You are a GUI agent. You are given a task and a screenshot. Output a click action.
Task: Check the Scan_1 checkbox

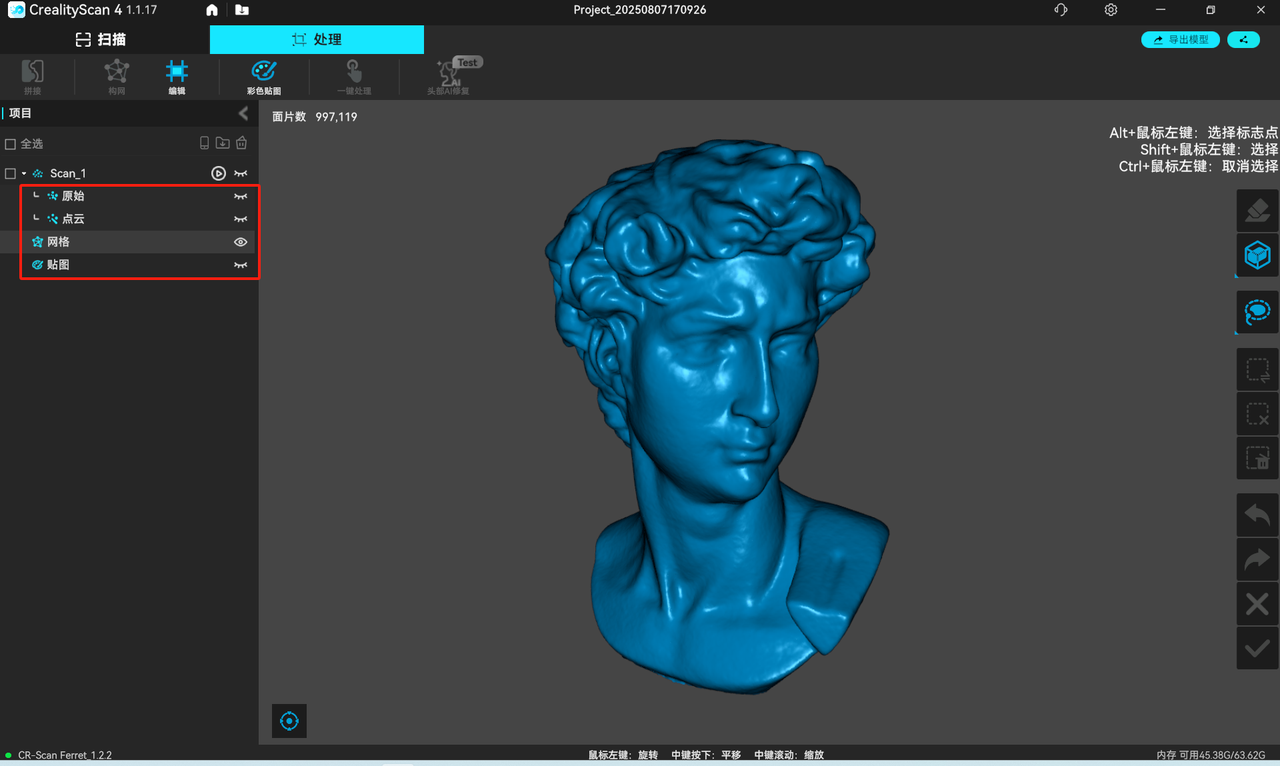[x=10, y=173]
